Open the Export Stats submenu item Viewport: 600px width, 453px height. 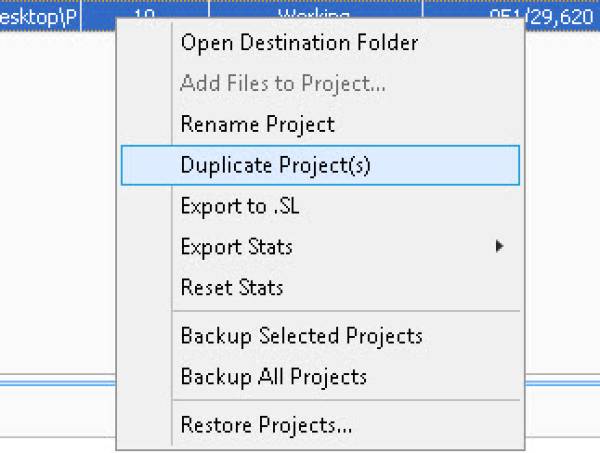[237, 247]
